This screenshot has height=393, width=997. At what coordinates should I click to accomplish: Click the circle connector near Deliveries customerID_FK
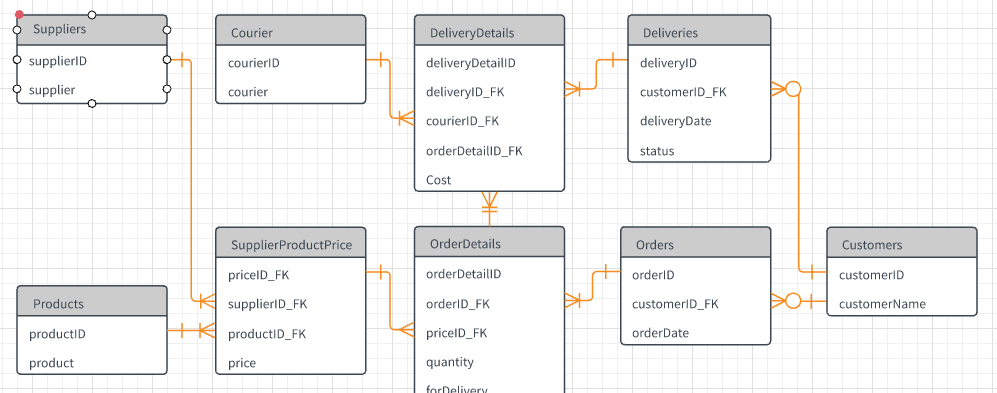pos(793,90)
